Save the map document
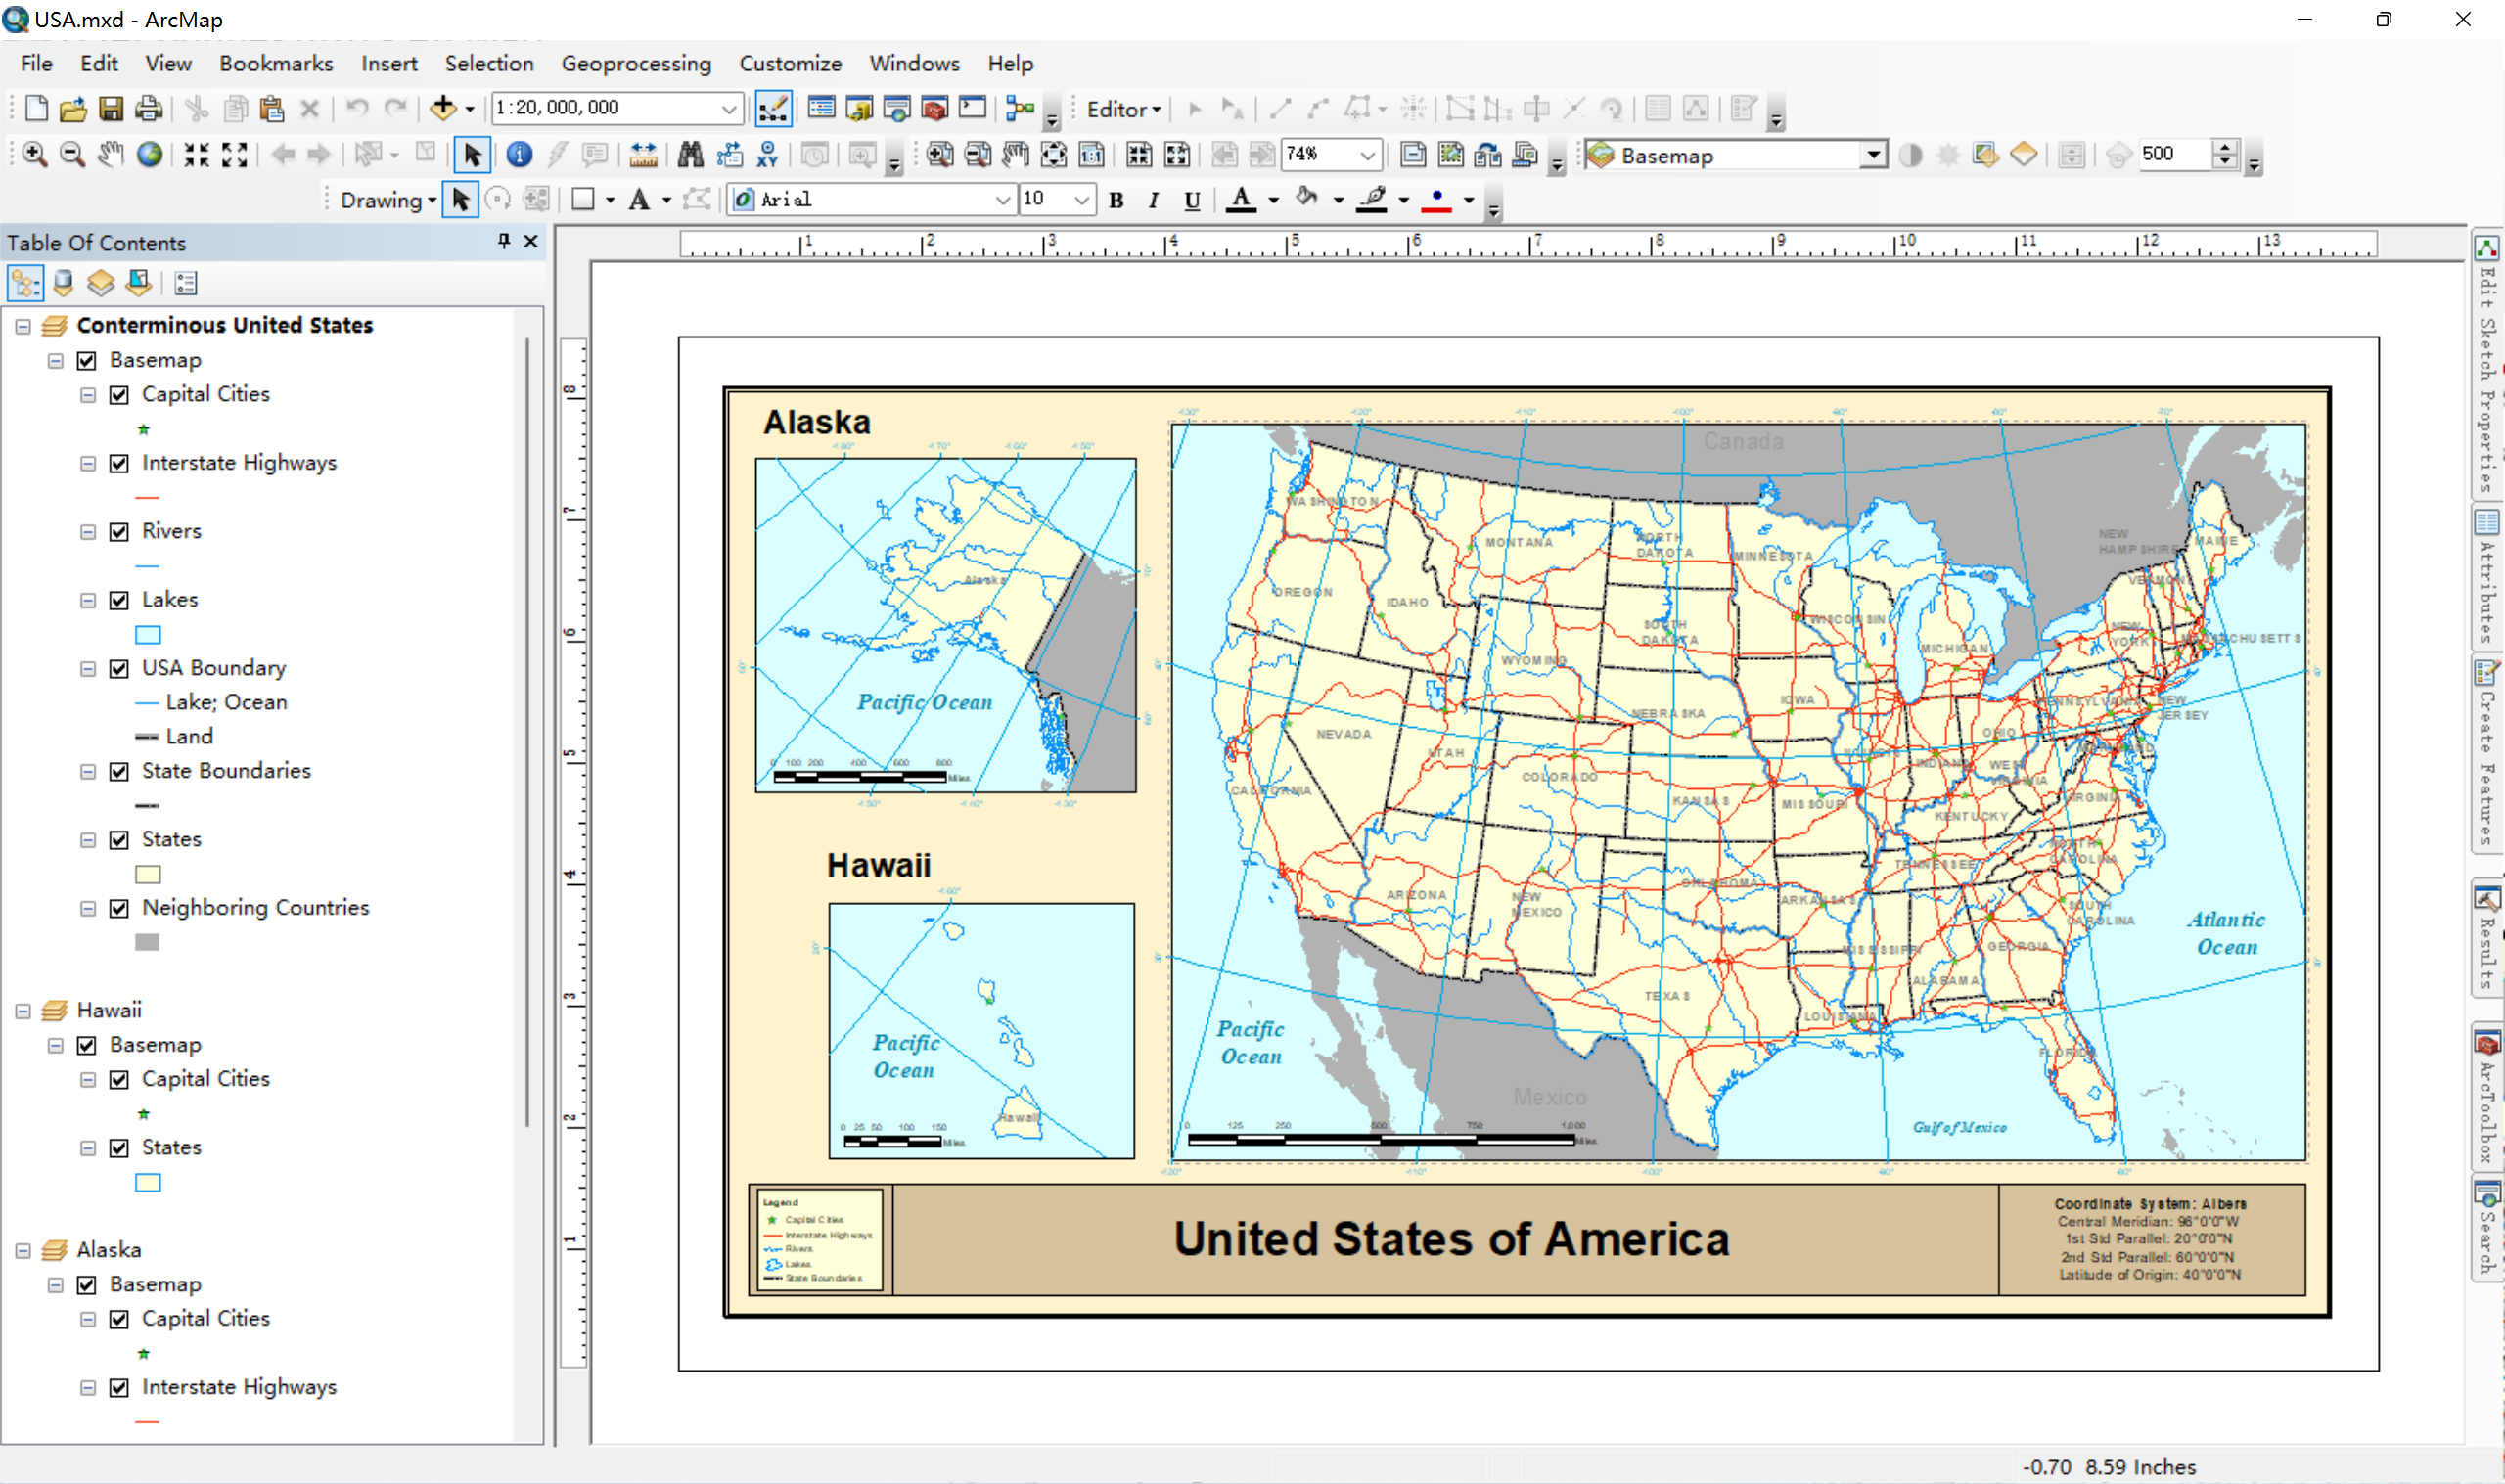2505x1484 pixels. pos(111,108)
